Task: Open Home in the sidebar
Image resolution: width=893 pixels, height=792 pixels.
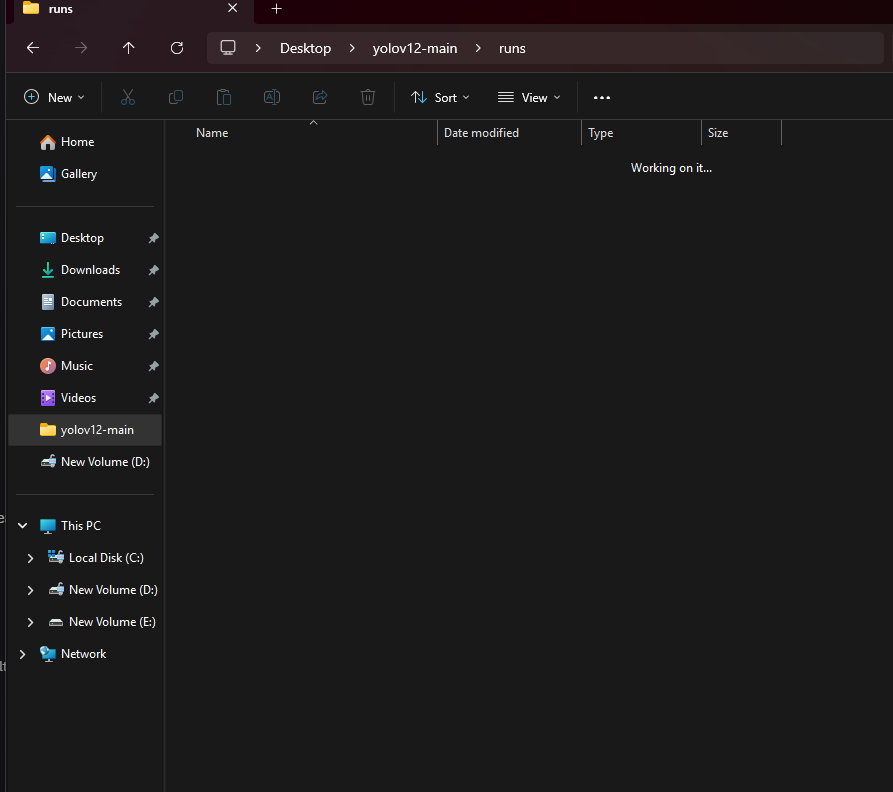Action: [85, 142]
